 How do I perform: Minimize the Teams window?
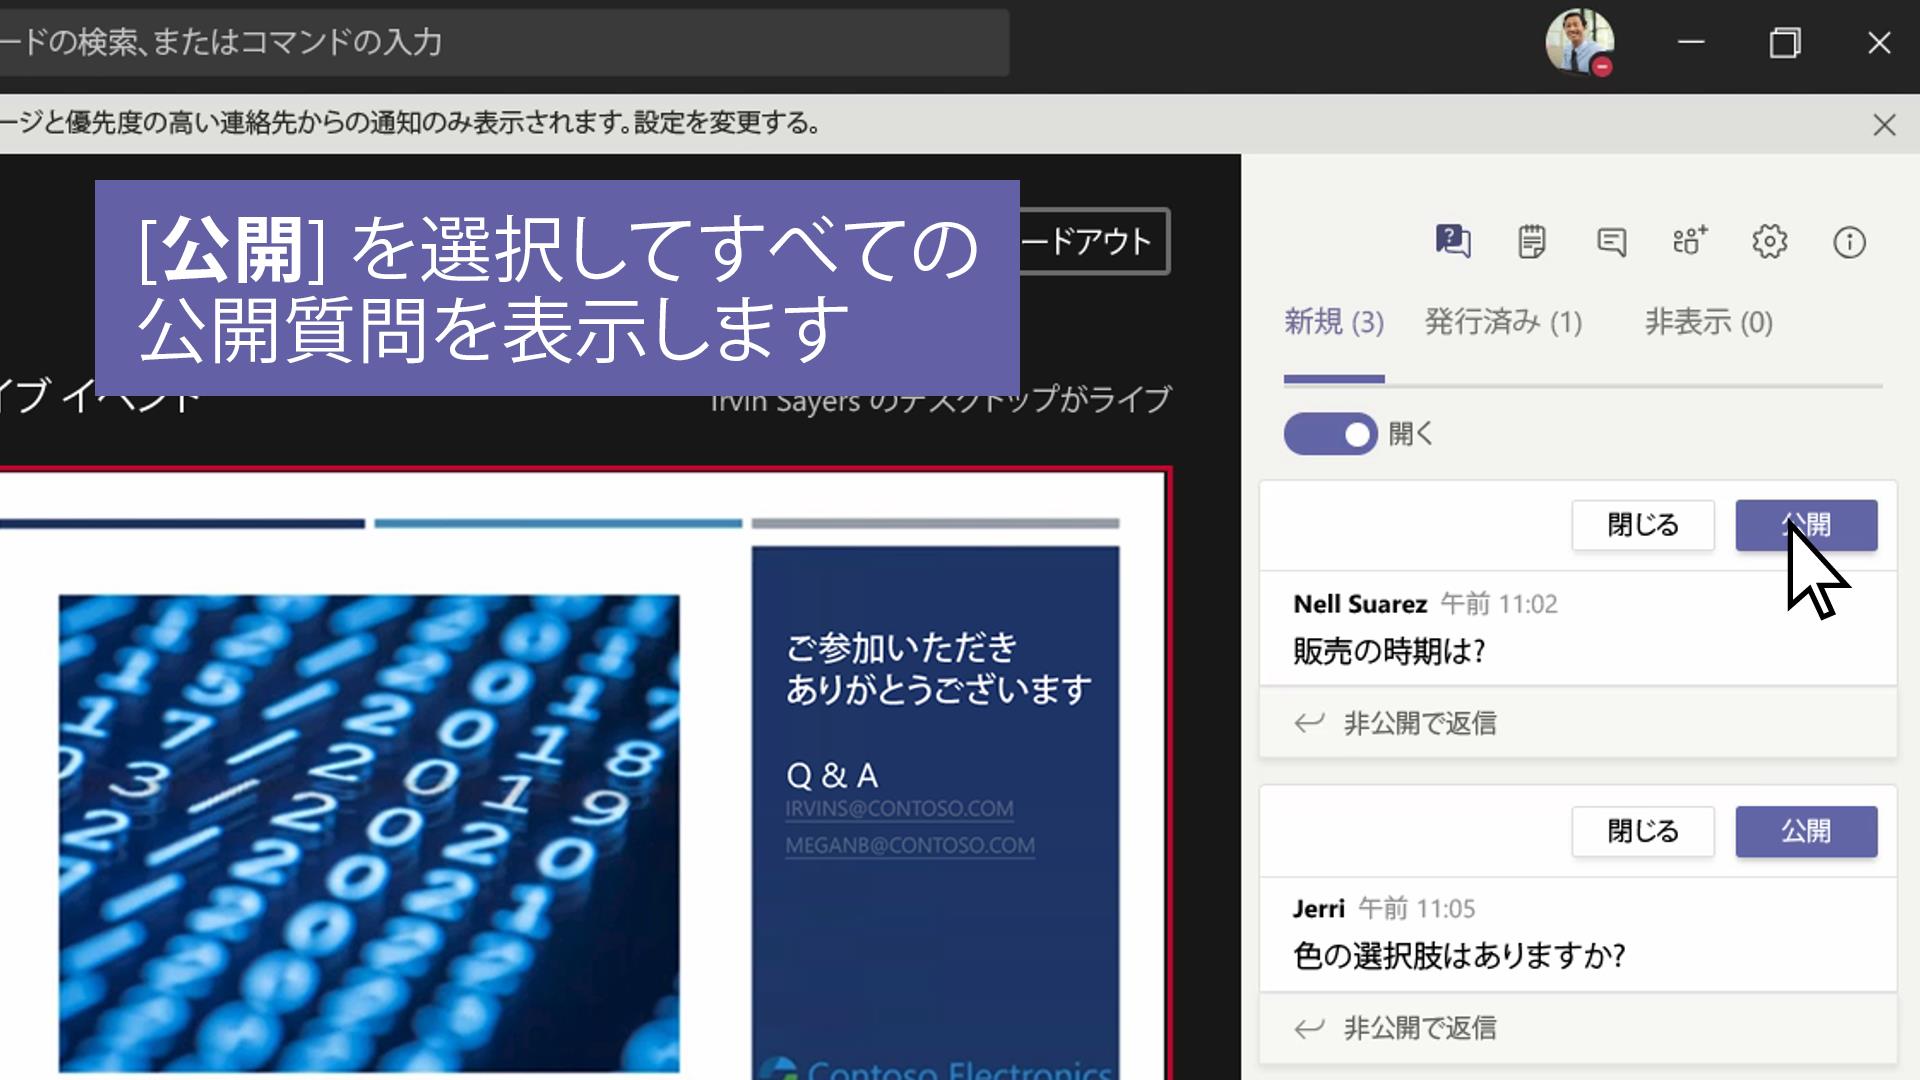click(1691, 42)
